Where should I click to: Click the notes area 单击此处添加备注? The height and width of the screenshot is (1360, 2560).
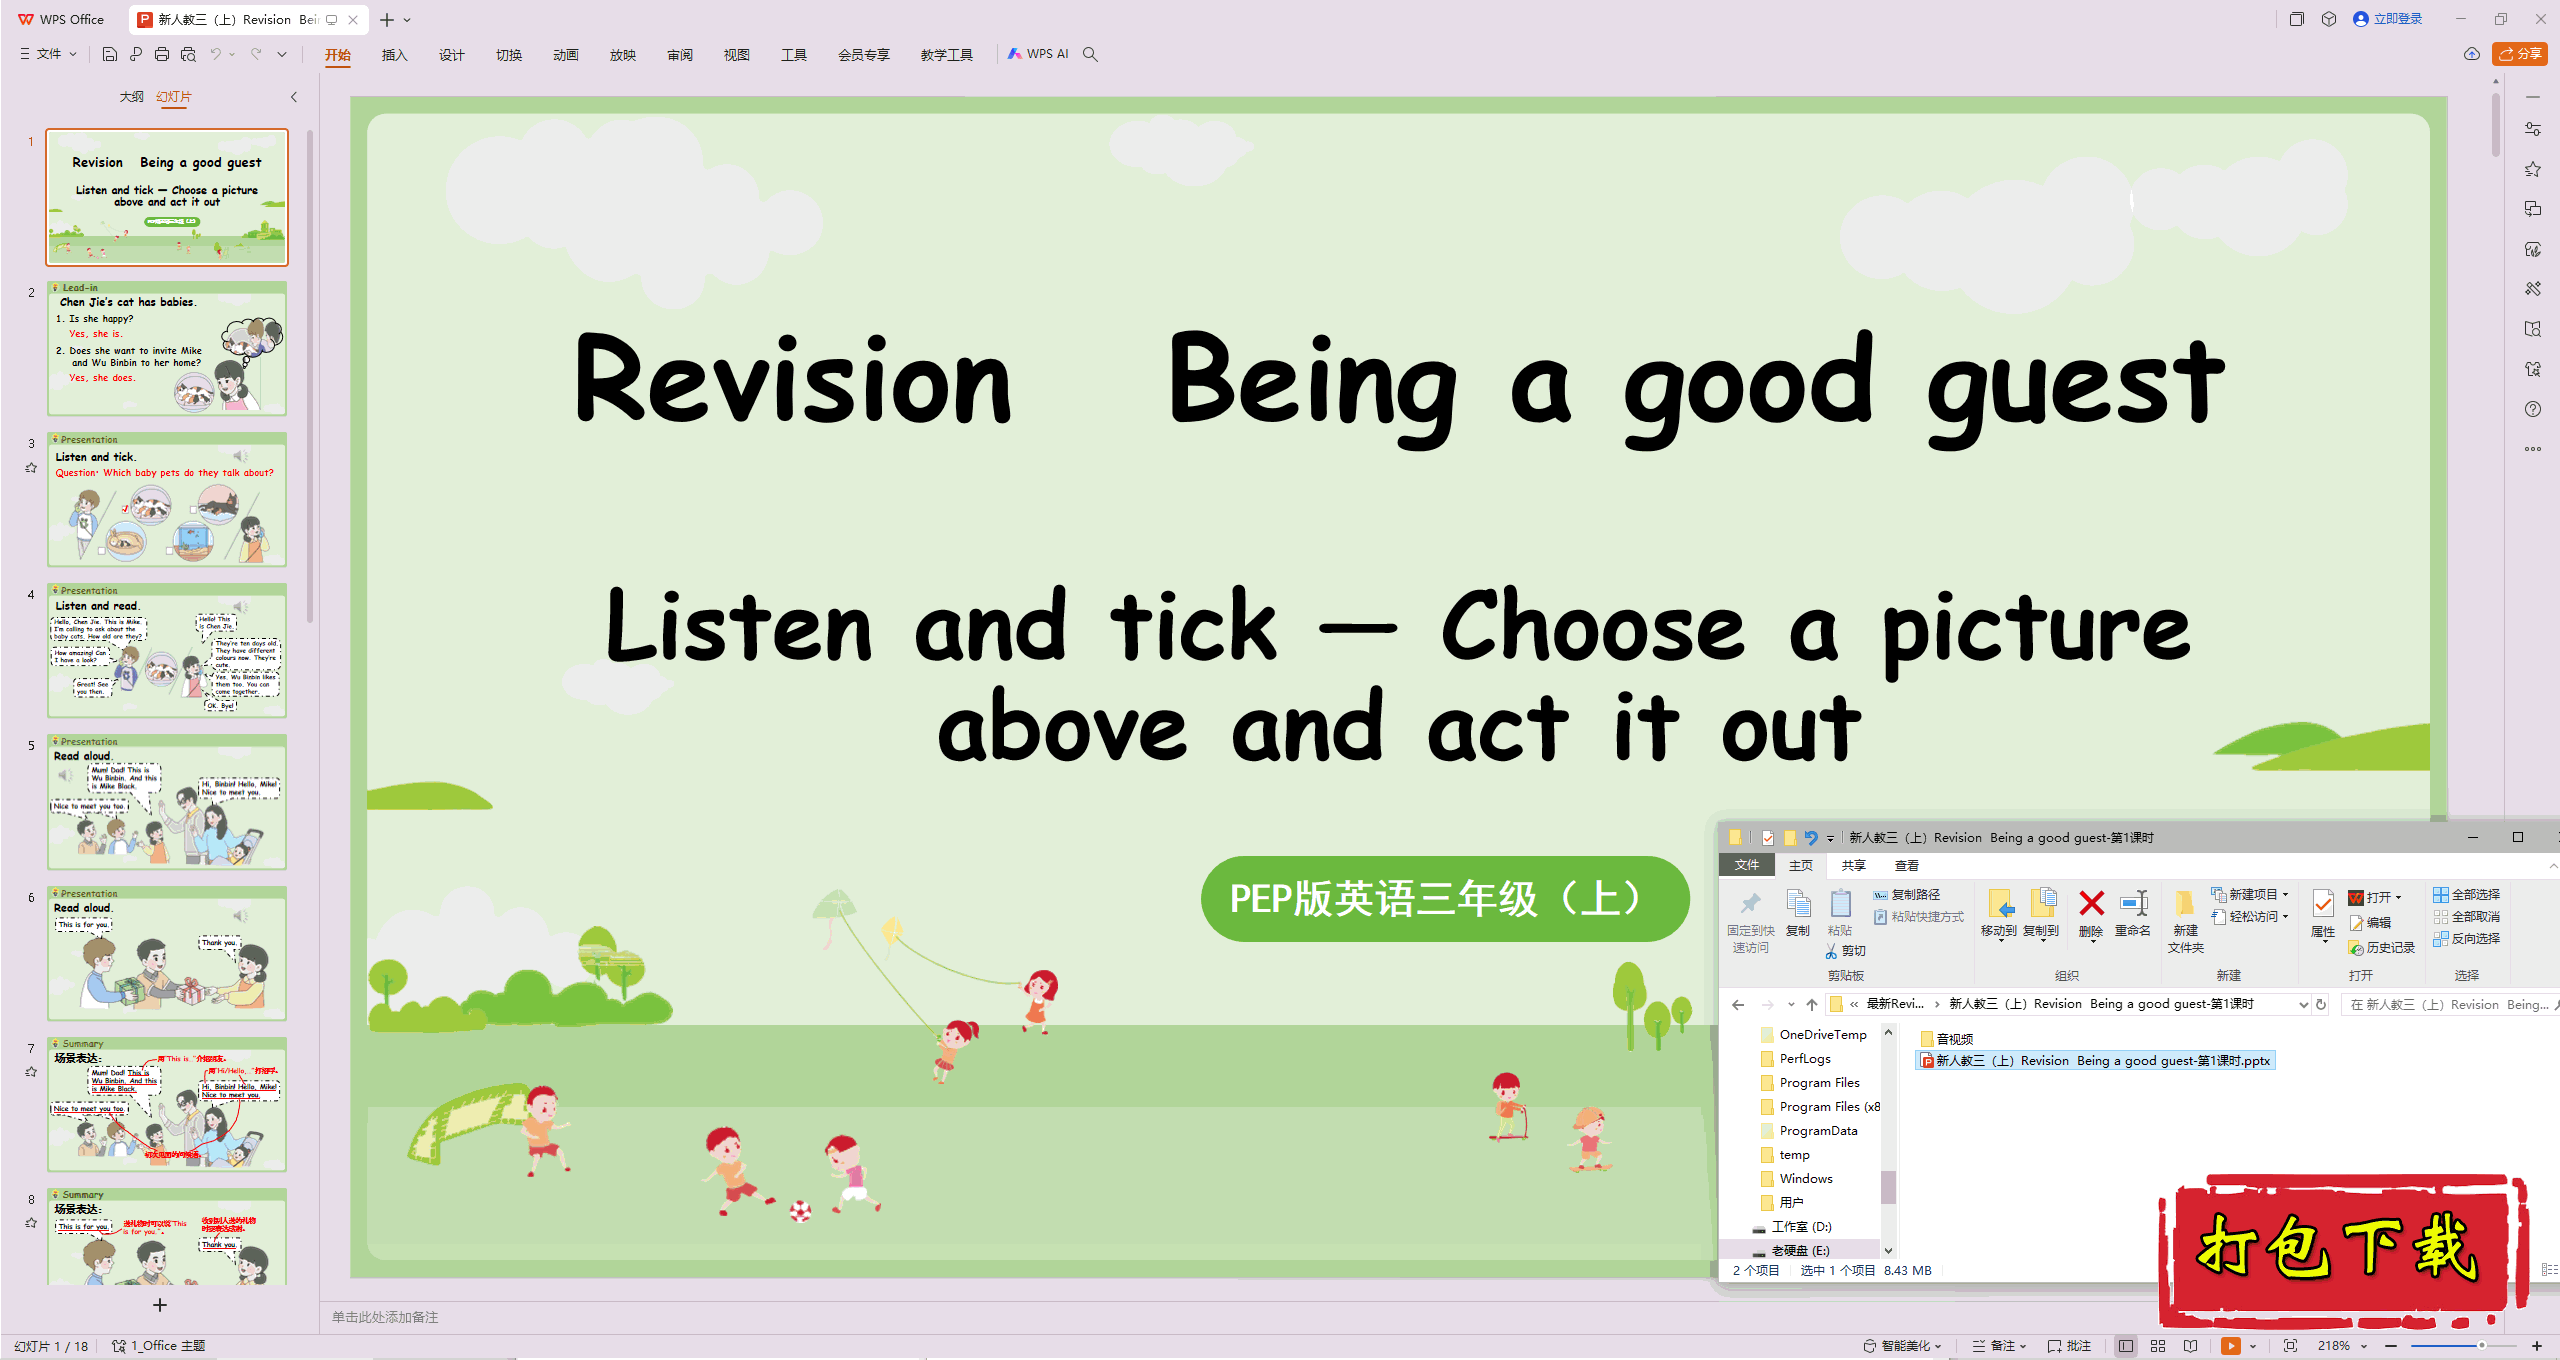pyautogui.click(x=385, y=1317)
